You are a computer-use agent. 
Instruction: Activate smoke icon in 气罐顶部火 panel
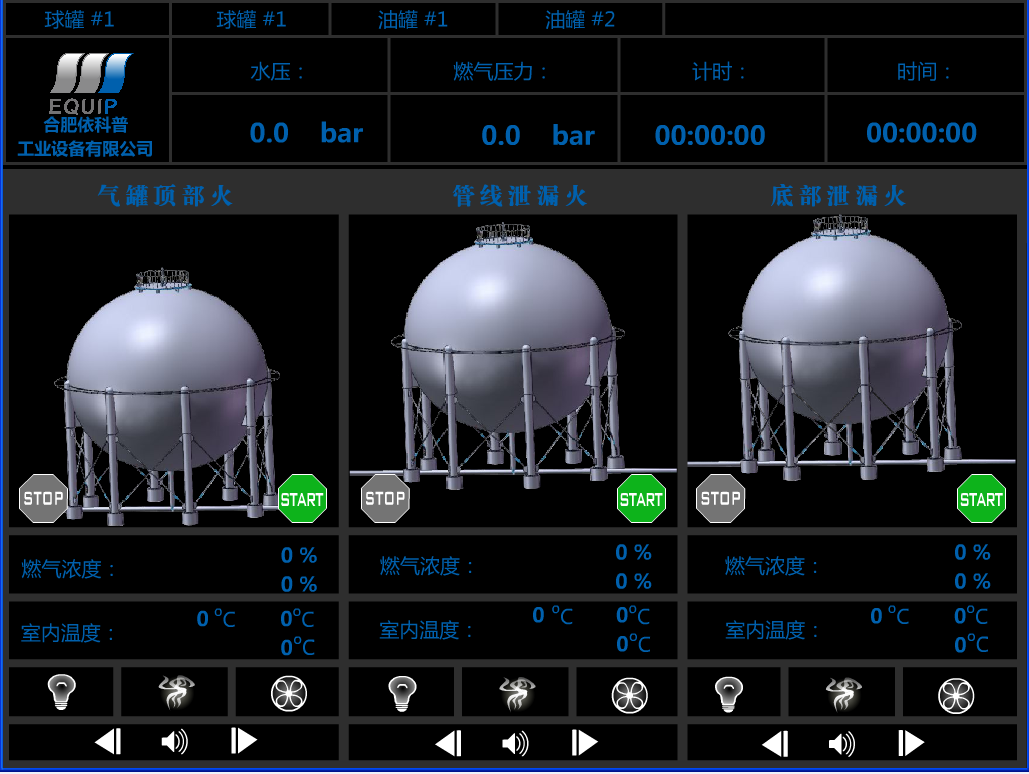point(176,692)
